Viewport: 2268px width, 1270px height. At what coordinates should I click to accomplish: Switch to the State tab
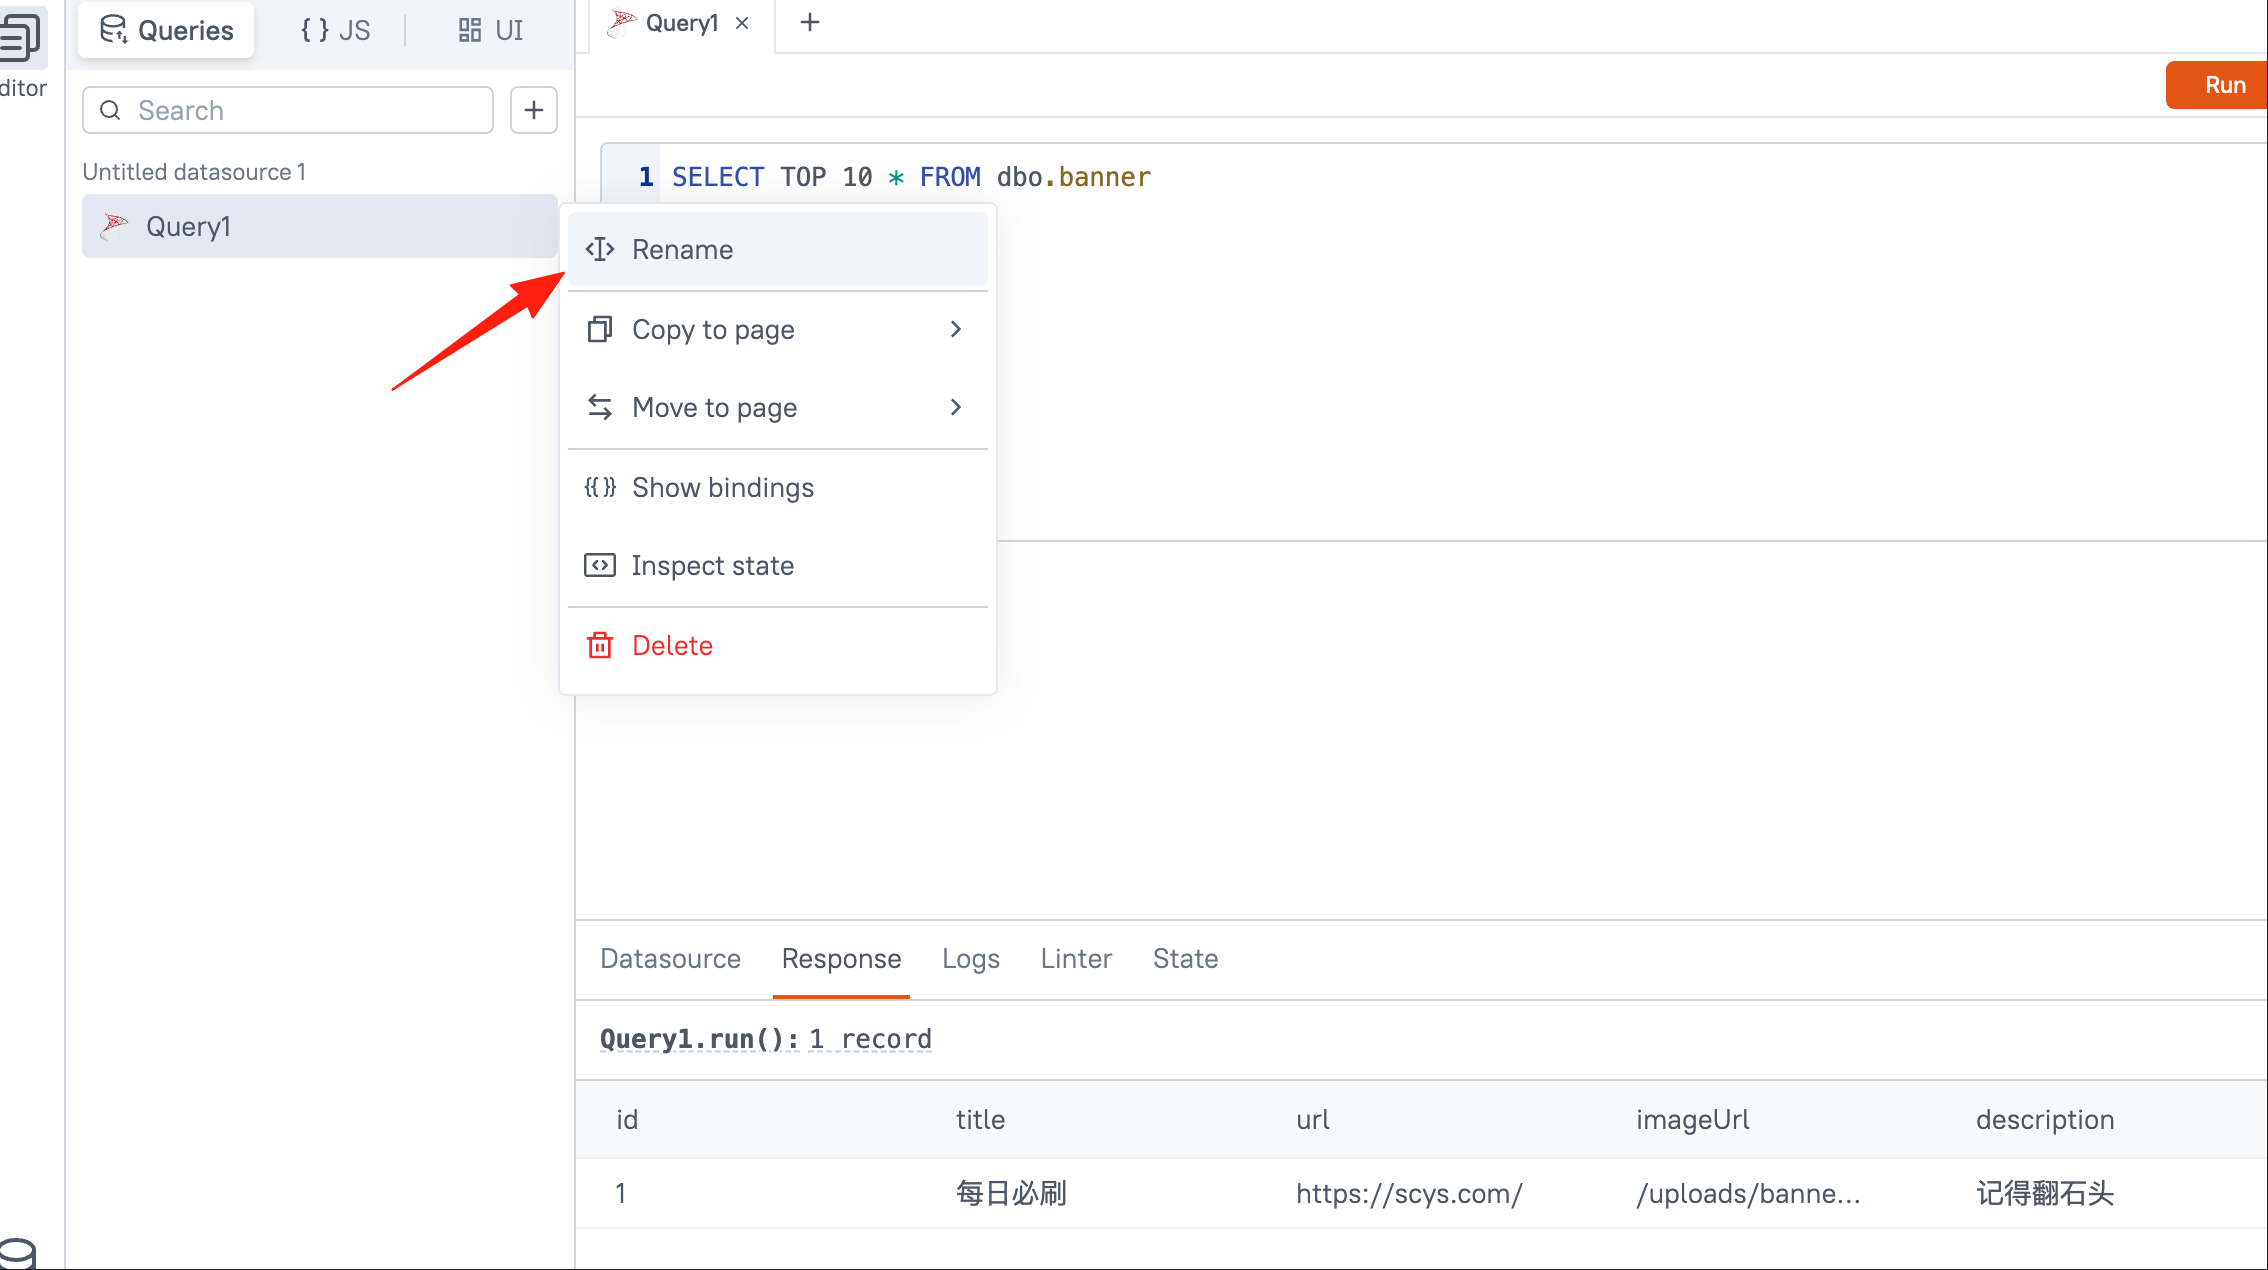1186,958
